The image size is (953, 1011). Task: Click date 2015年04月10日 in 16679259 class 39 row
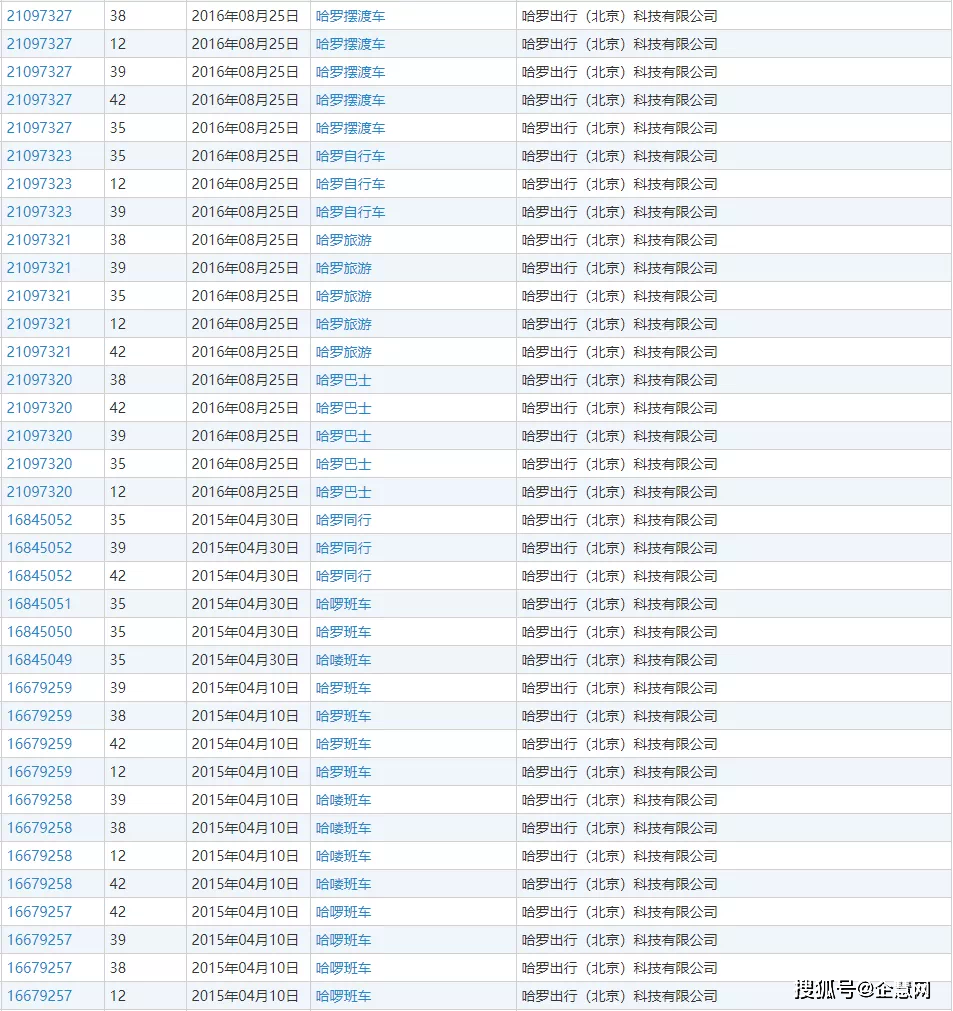(245, 688)
